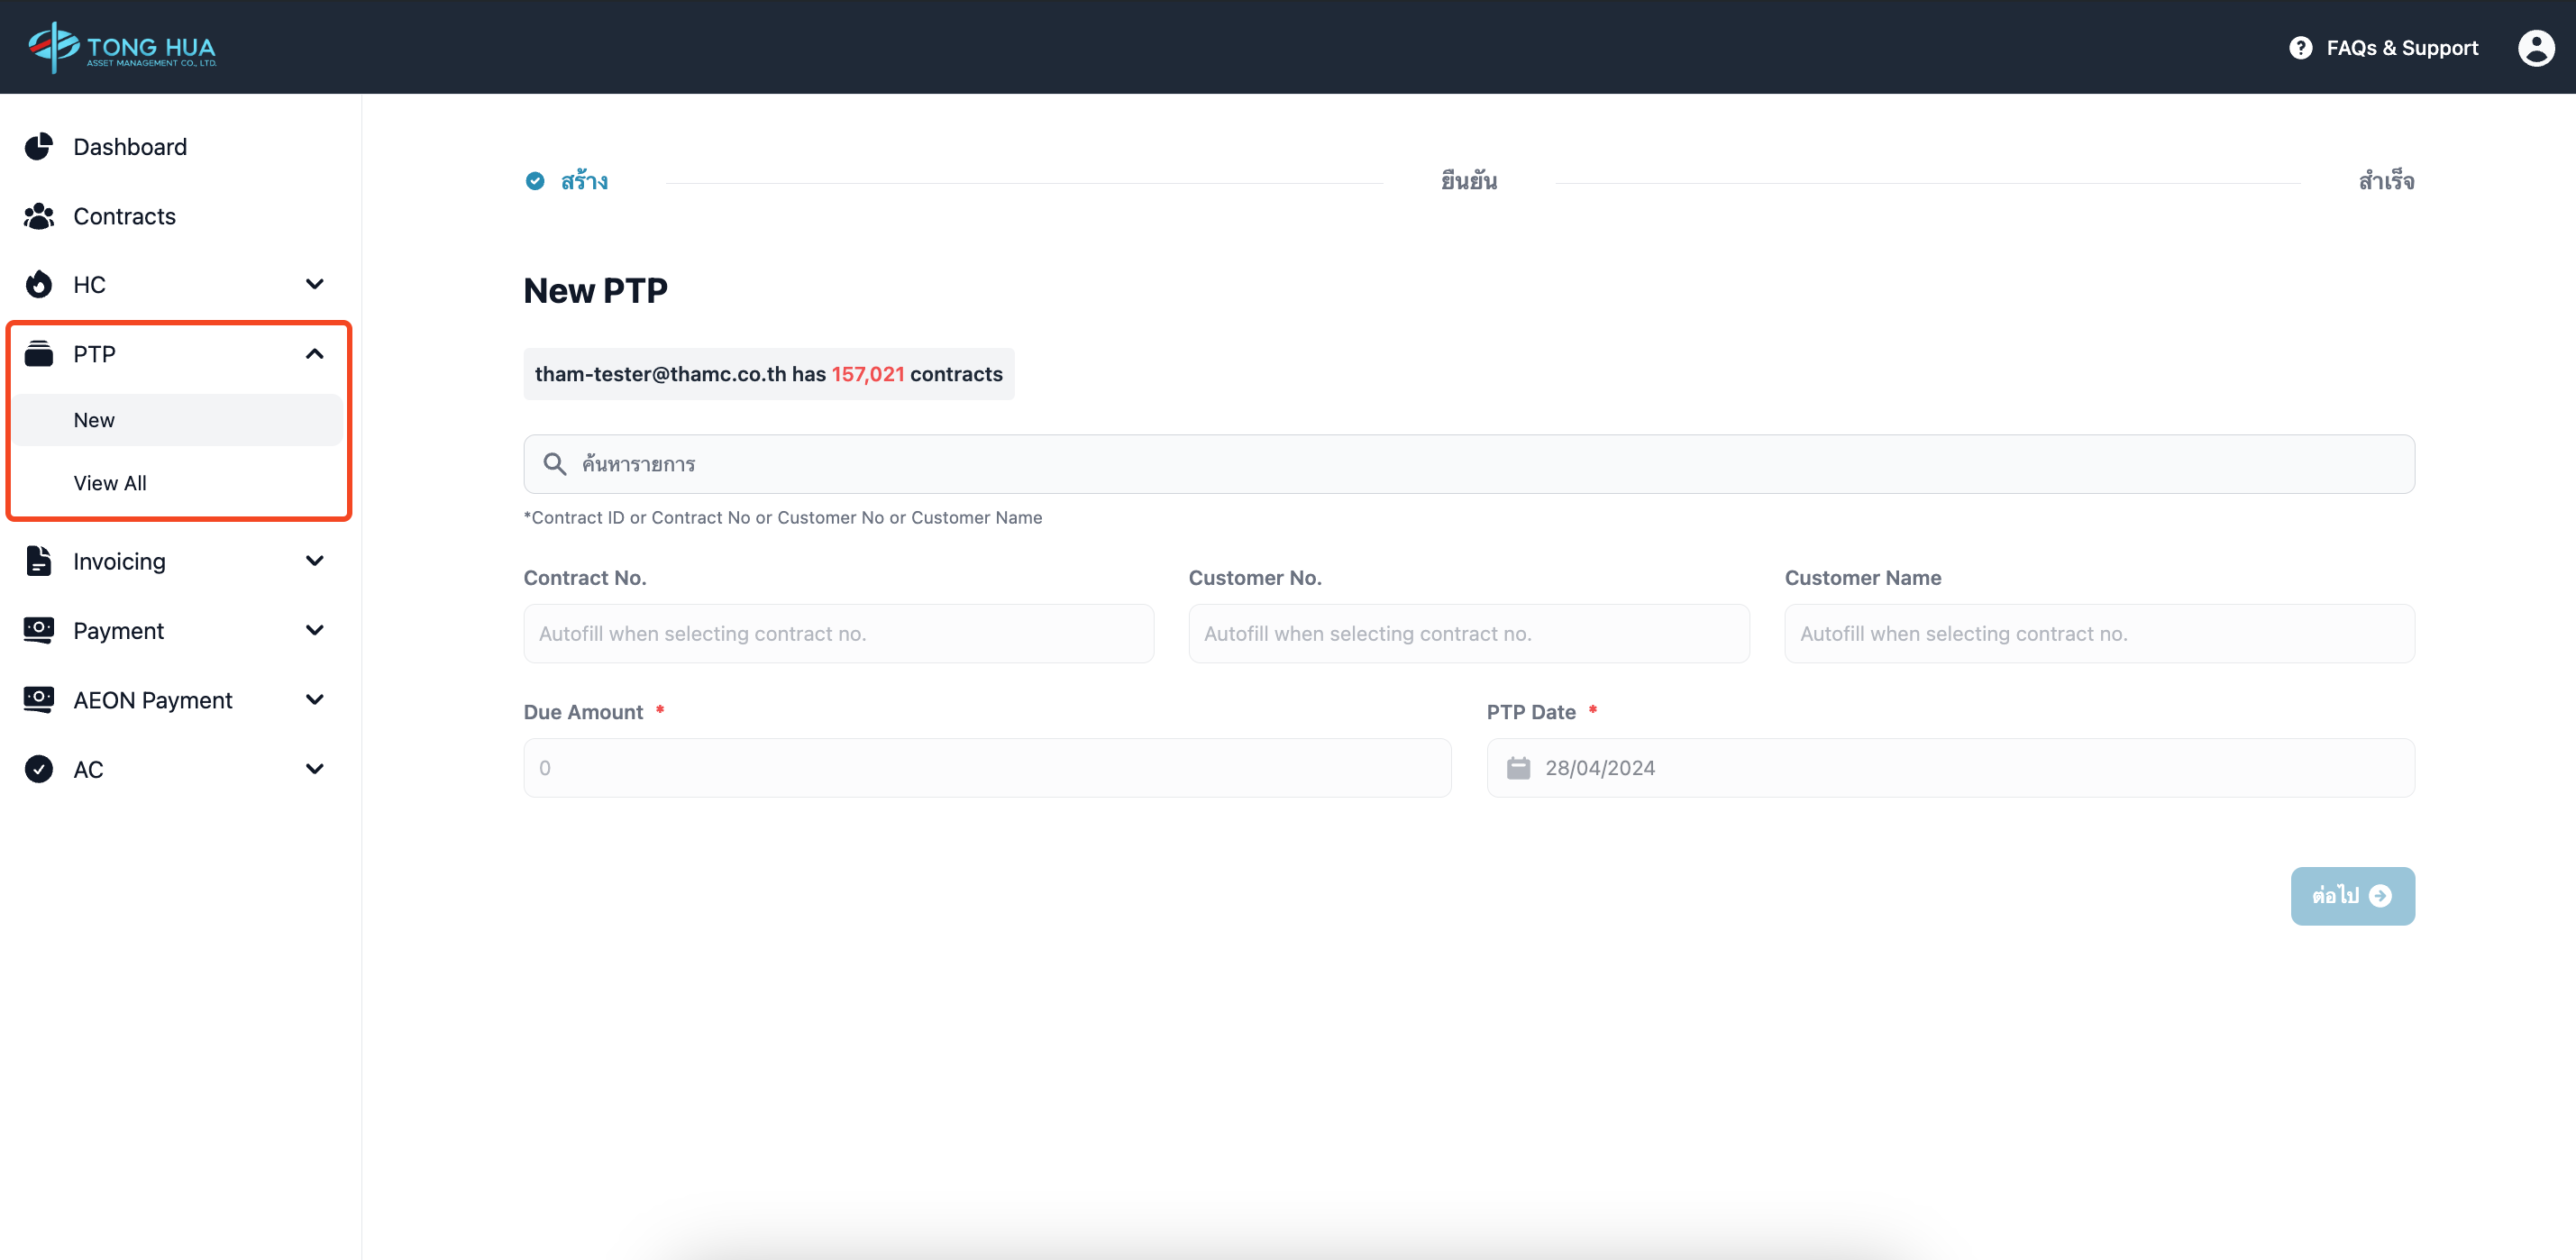Image resolution: width=2576 pixels, height=1260 pixels.
Task: Open View All under PTP
Action: click(x=110, y=483)
